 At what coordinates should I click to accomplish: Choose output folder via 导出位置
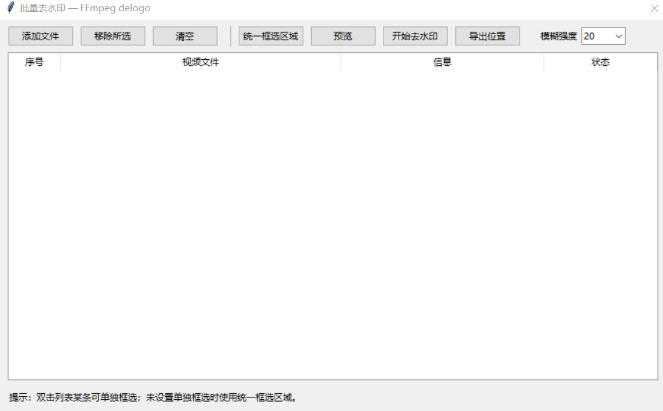coord(487,36)
